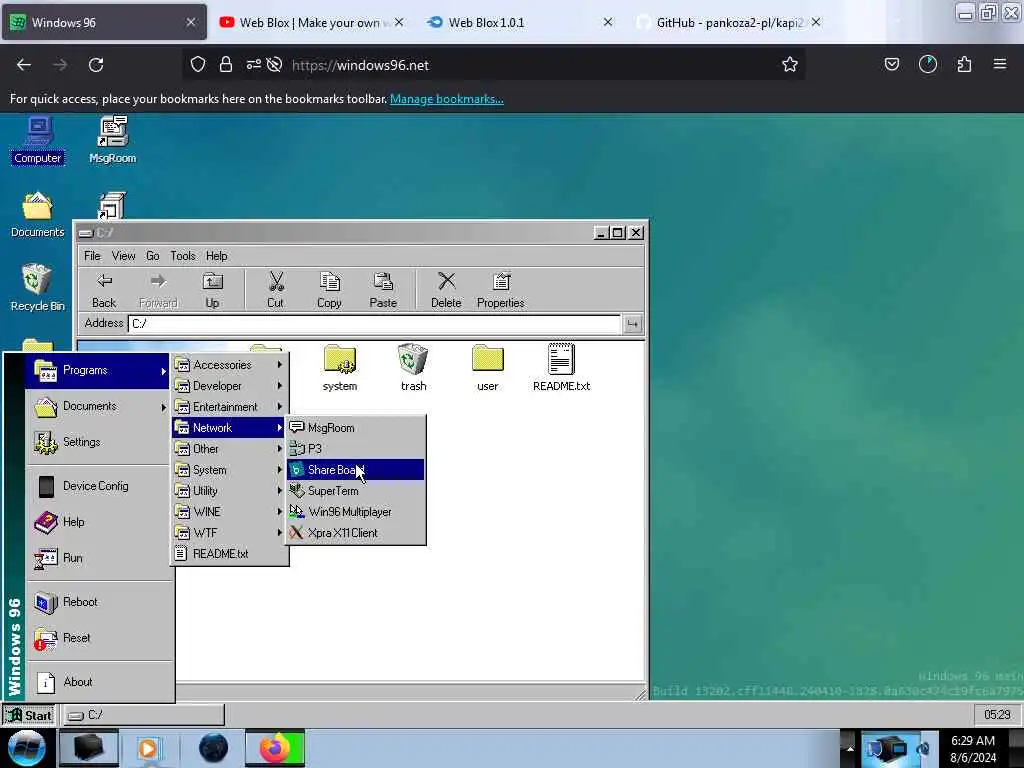Open README.txt from the Programs menu
The height and width of the screenshot is (768, 1024).
pyautogui.click(x=229, y=553)
